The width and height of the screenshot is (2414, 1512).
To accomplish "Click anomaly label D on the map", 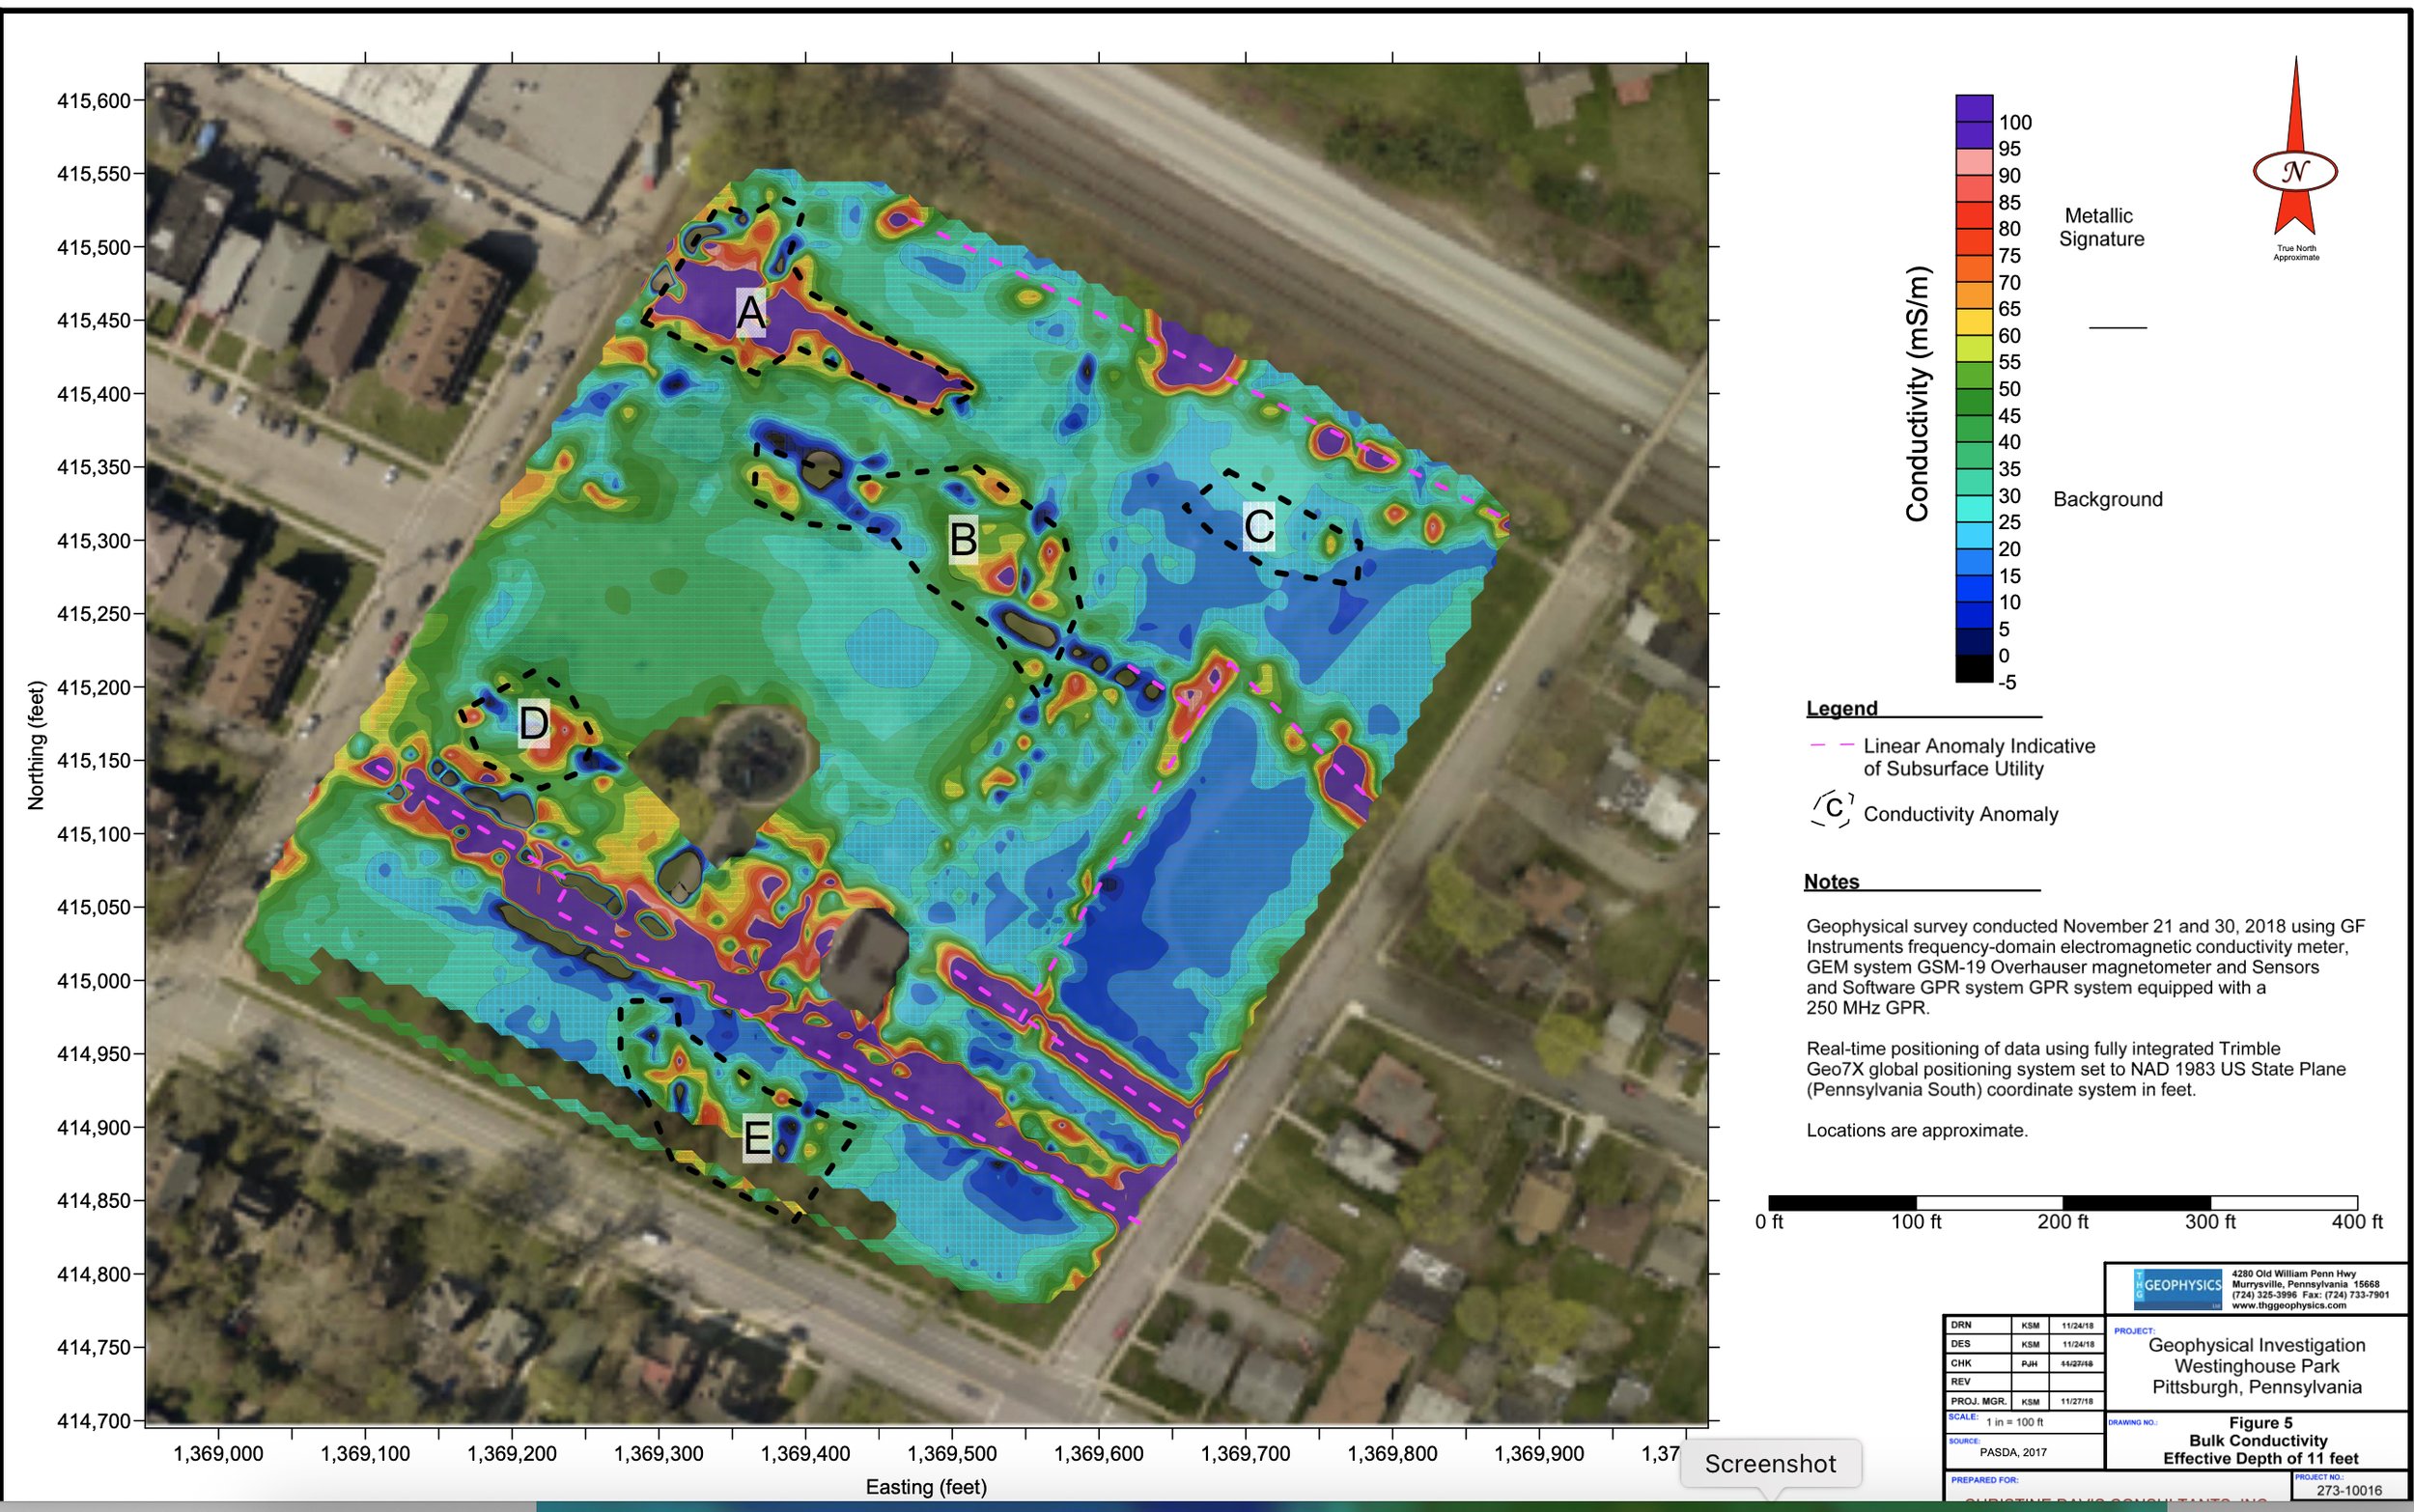I will pyautogui.click(x=533, y=723).
